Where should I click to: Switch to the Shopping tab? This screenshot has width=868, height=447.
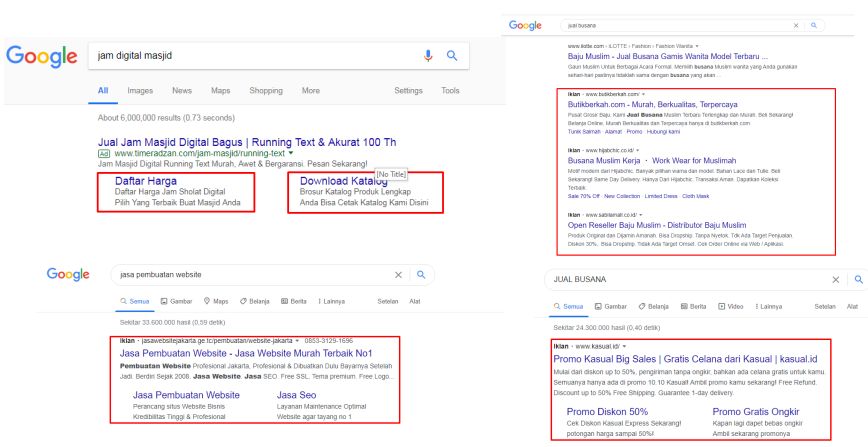266,90
